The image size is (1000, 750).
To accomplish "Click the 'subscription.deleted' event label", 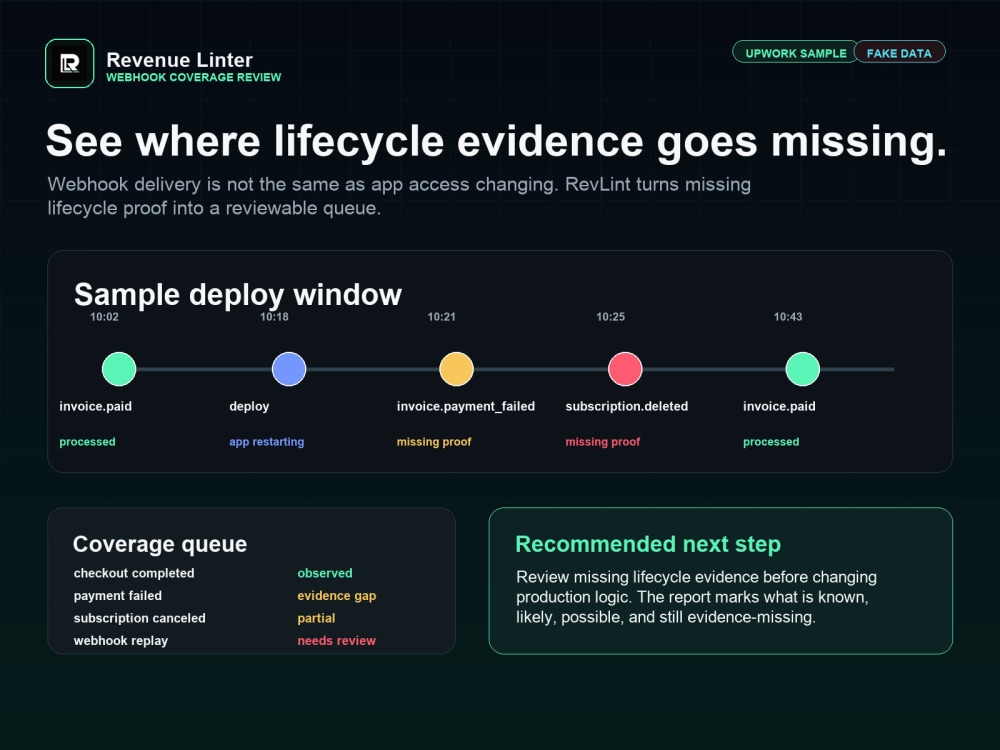I will [626, 407].
